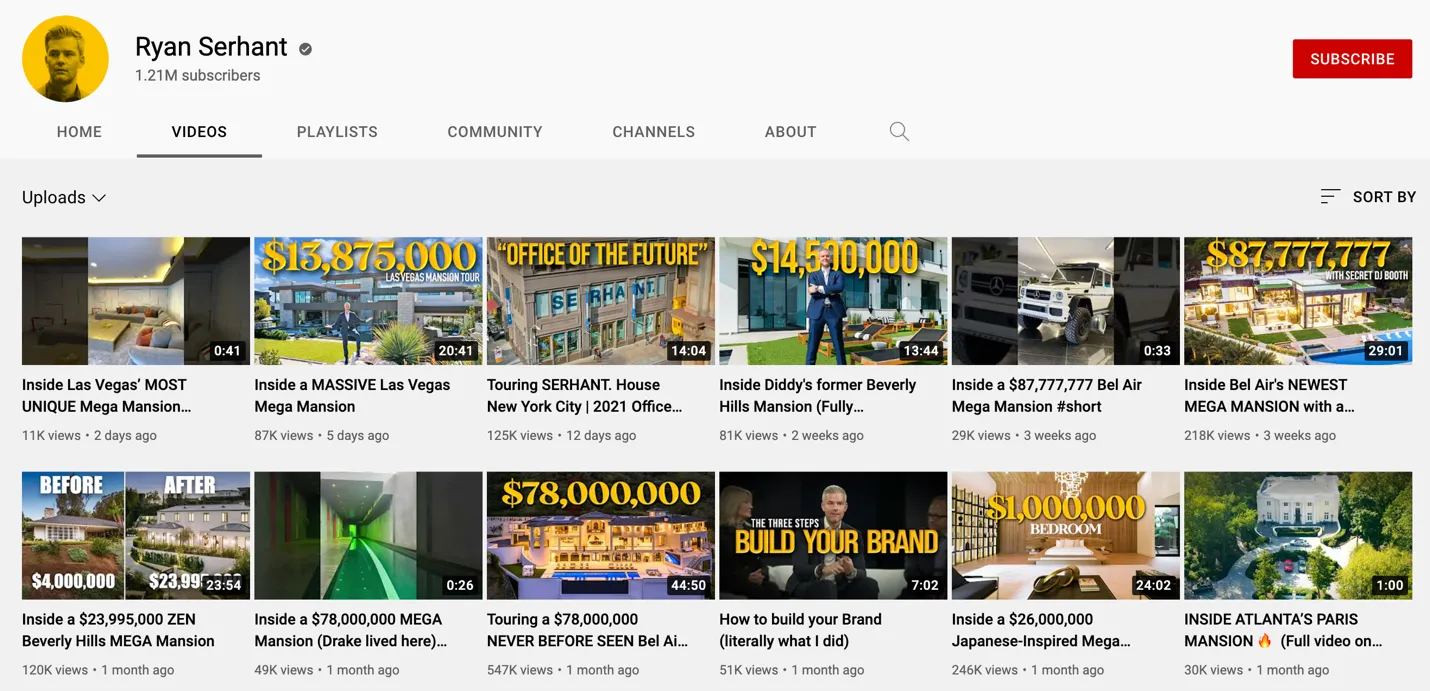Screen dimensions: 1430x691
Task: Click the verified checkmark badge
Action: pos(306,49)
